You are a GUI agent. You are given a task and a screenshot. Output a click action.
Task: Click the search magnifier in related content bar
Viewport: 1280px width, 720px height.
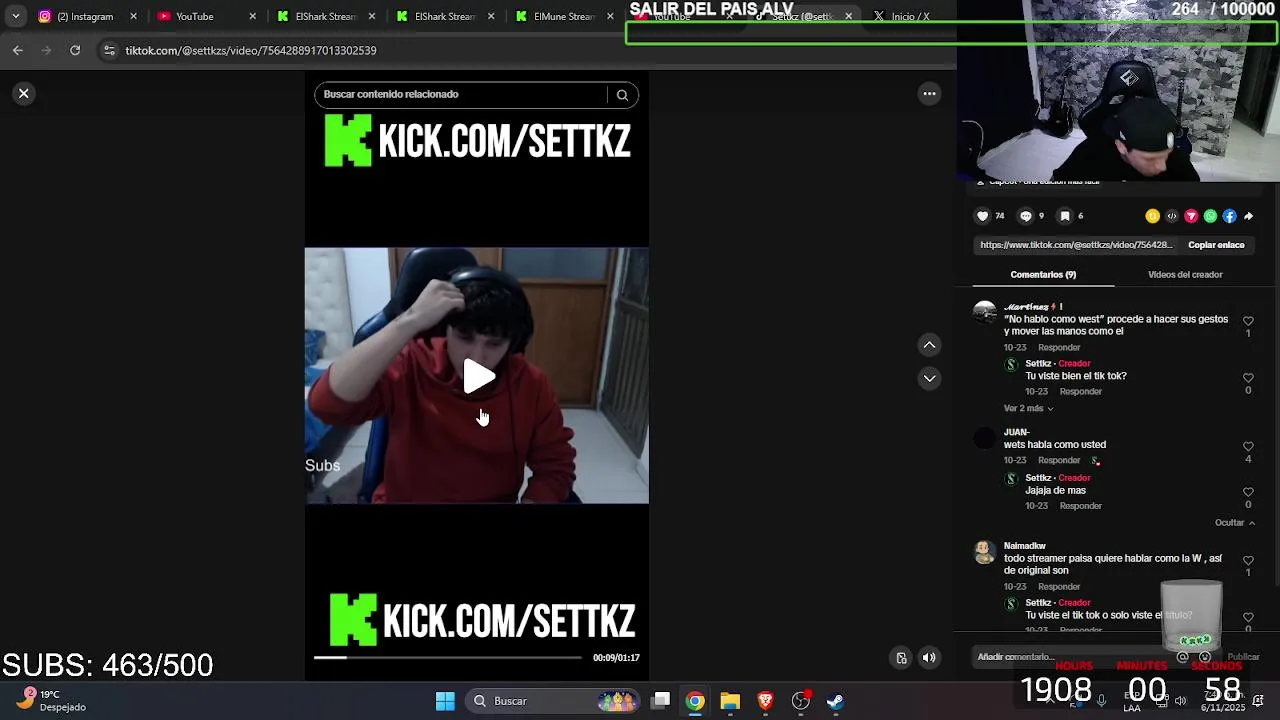click(622, 95)
